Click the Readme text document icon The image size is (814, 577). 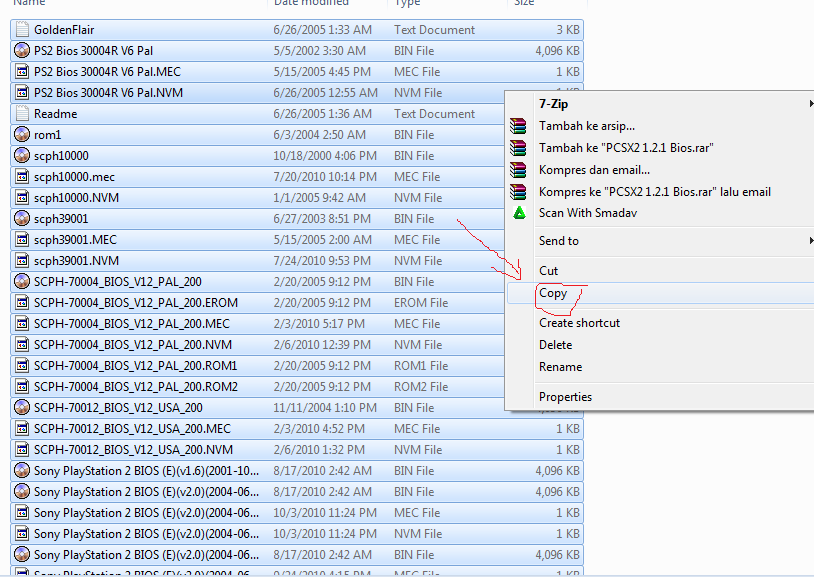coord(22,114)
